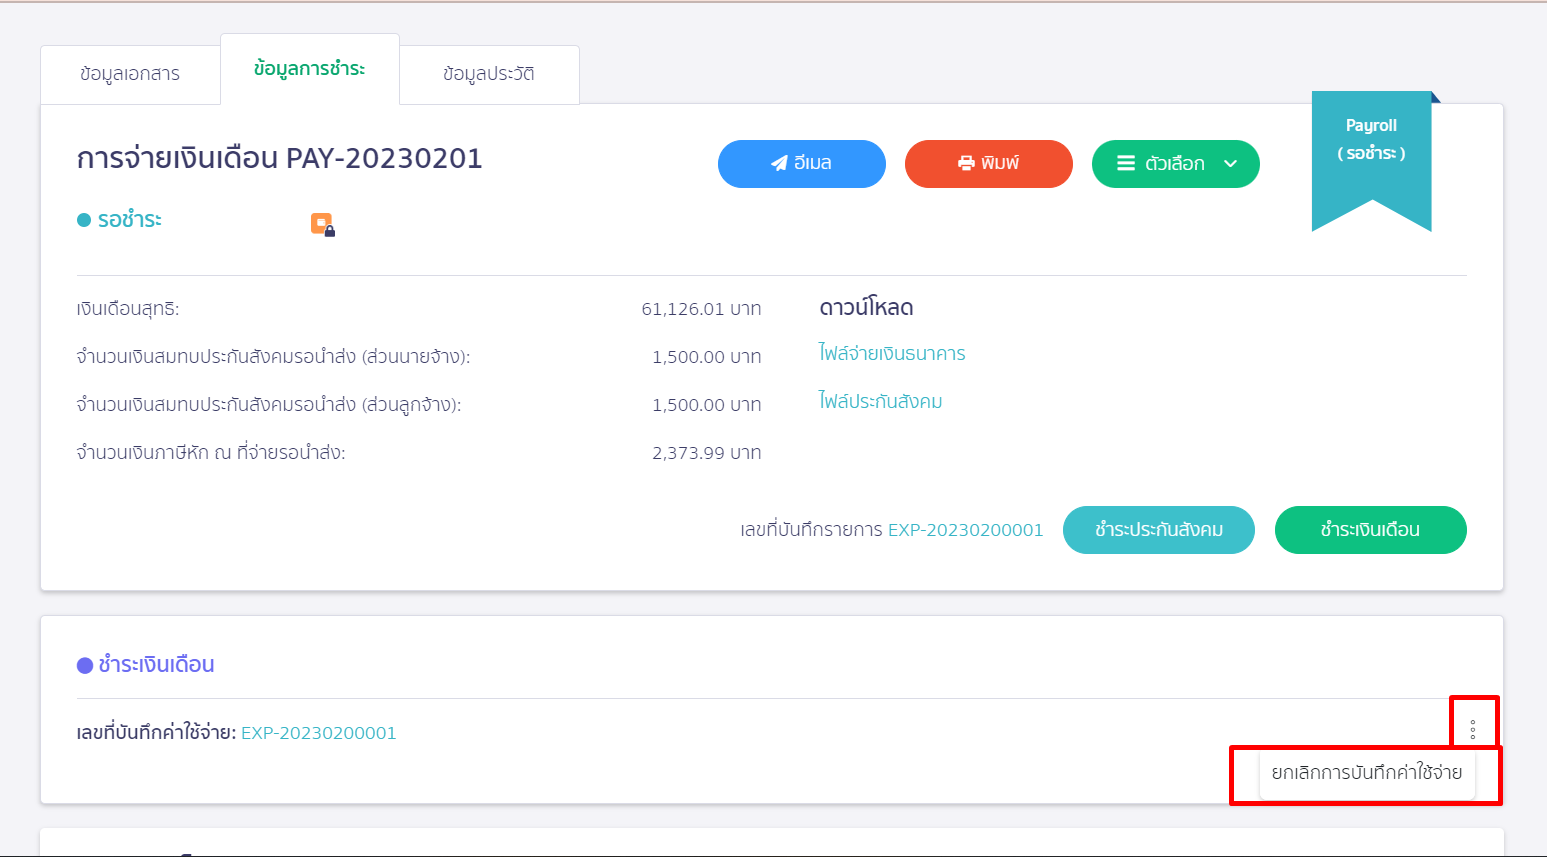Click the teal status dot before รอชำระ
This screenshot has width=1547, height=857.
tap(84, 219)
